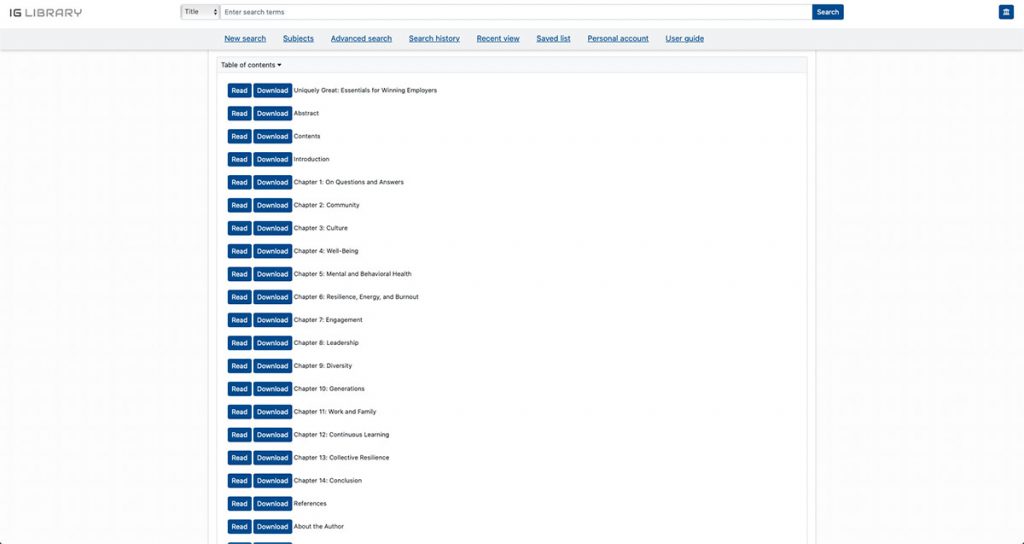
Task: Read the Contents section
Action: [x=240, y=136]
